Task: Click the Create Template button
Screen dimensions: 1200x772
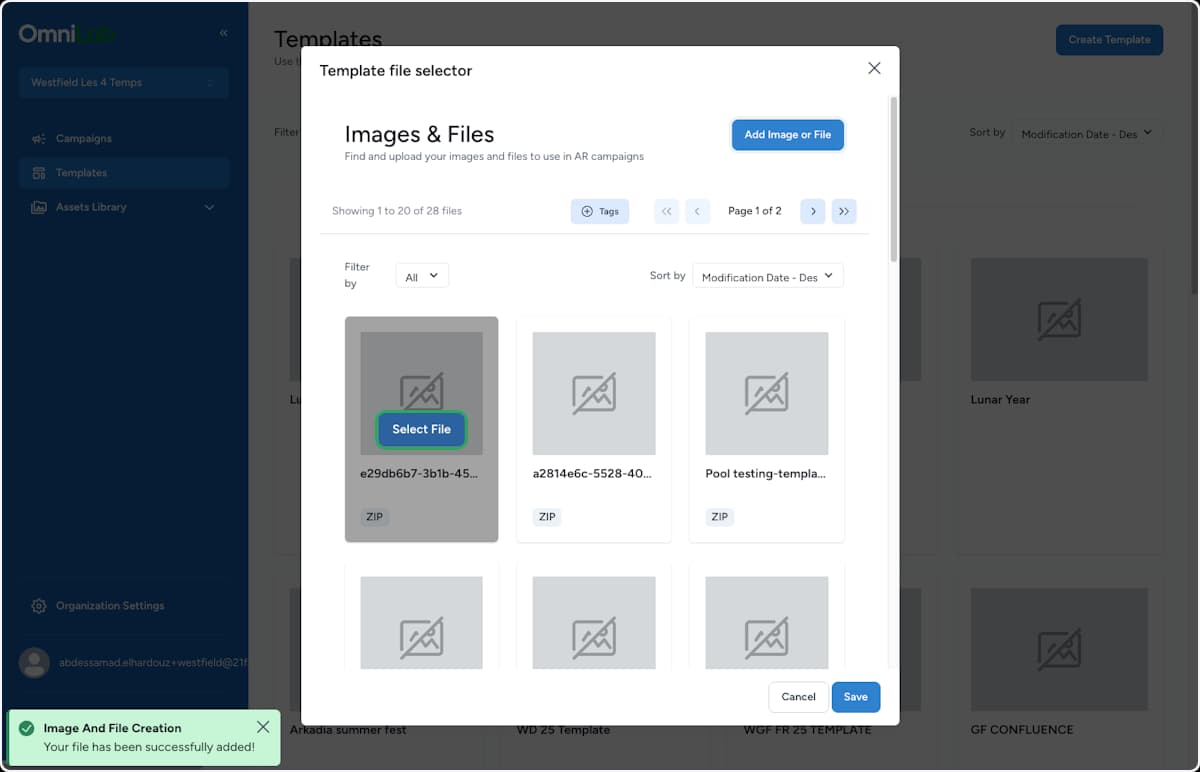Action: (x=1109, y=40)
